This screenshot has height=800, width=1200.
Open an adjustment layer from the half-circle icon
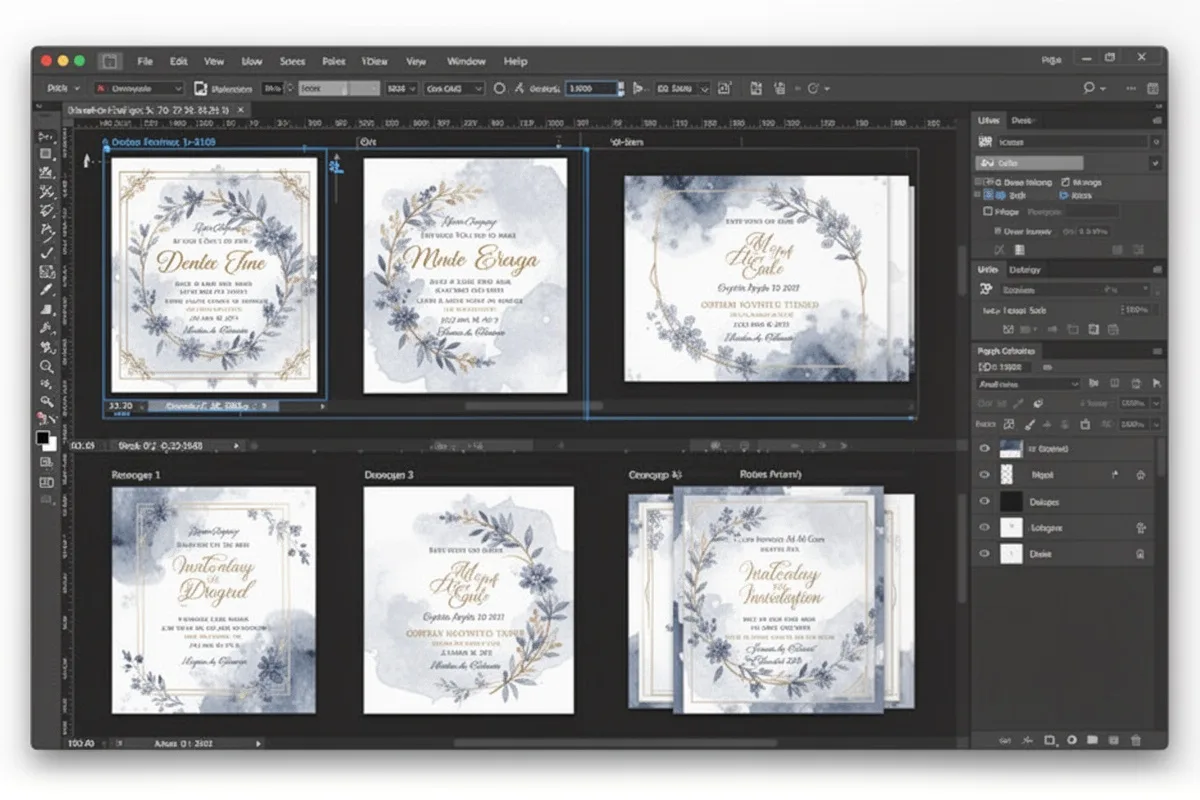click(1072, 740)
